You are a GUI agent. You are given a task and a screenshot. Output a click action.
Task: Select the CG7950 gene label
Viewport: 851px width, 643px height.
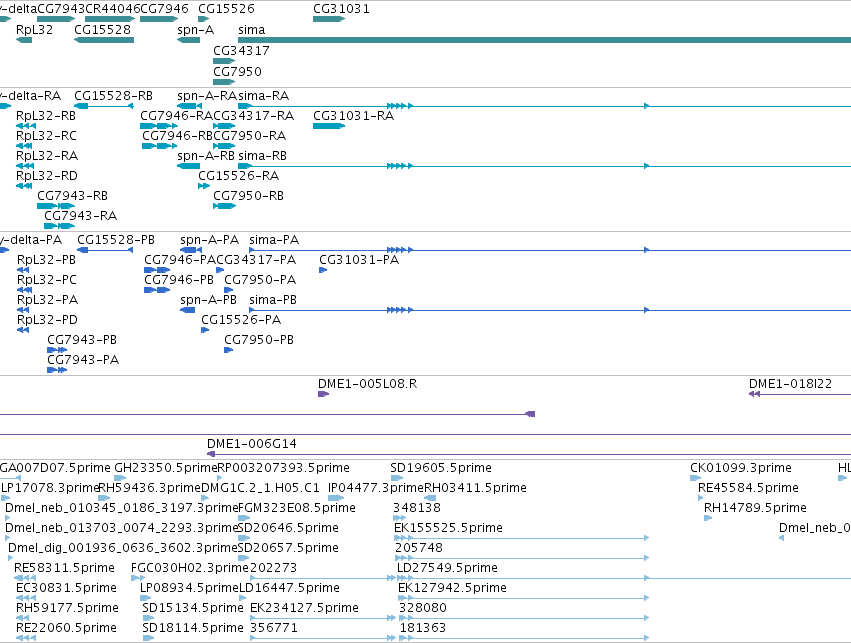click(237, 71)
